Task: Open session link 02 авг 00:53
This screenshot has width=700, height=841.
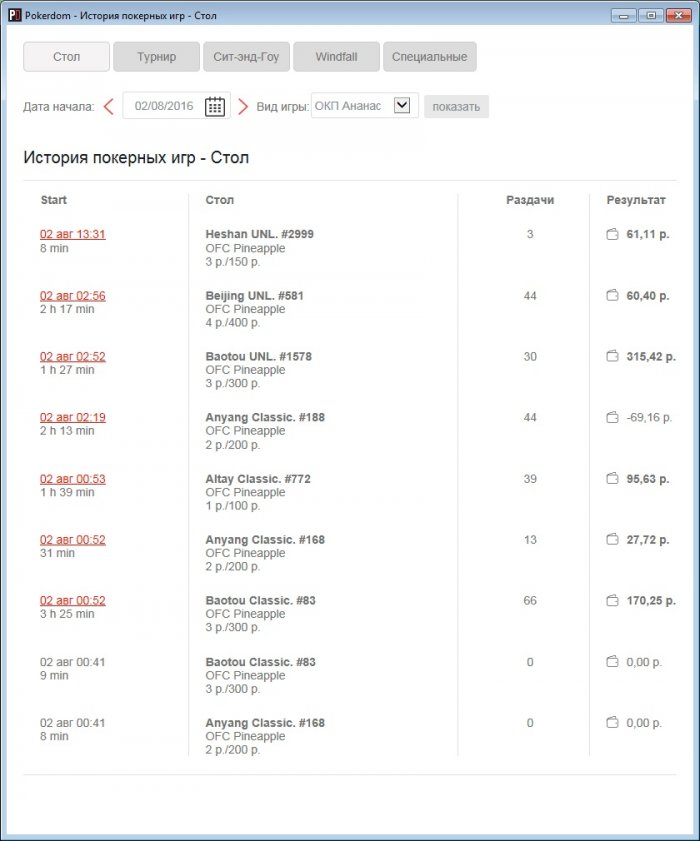Action: [x=72, y=478]
